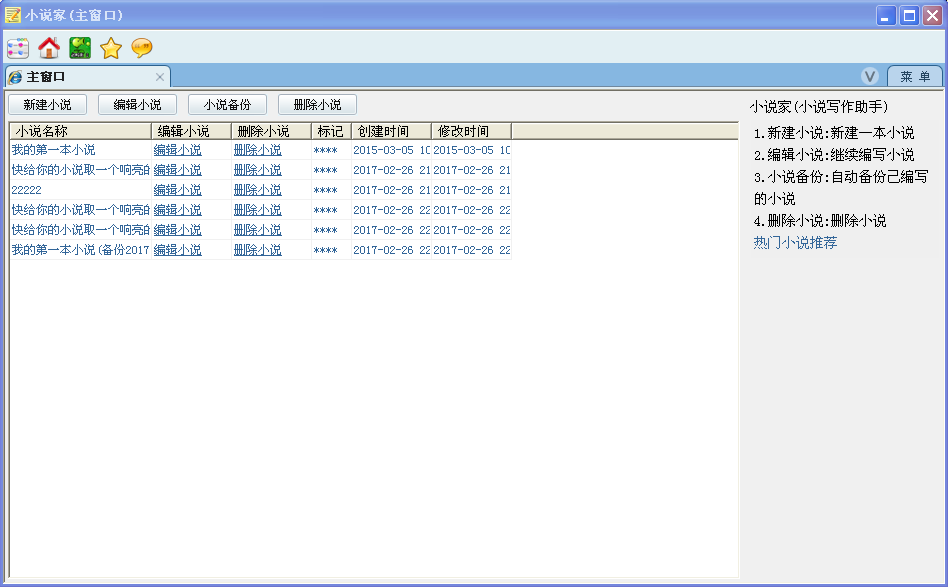Click the yellow star favorites icon

[x=110, y=47]
